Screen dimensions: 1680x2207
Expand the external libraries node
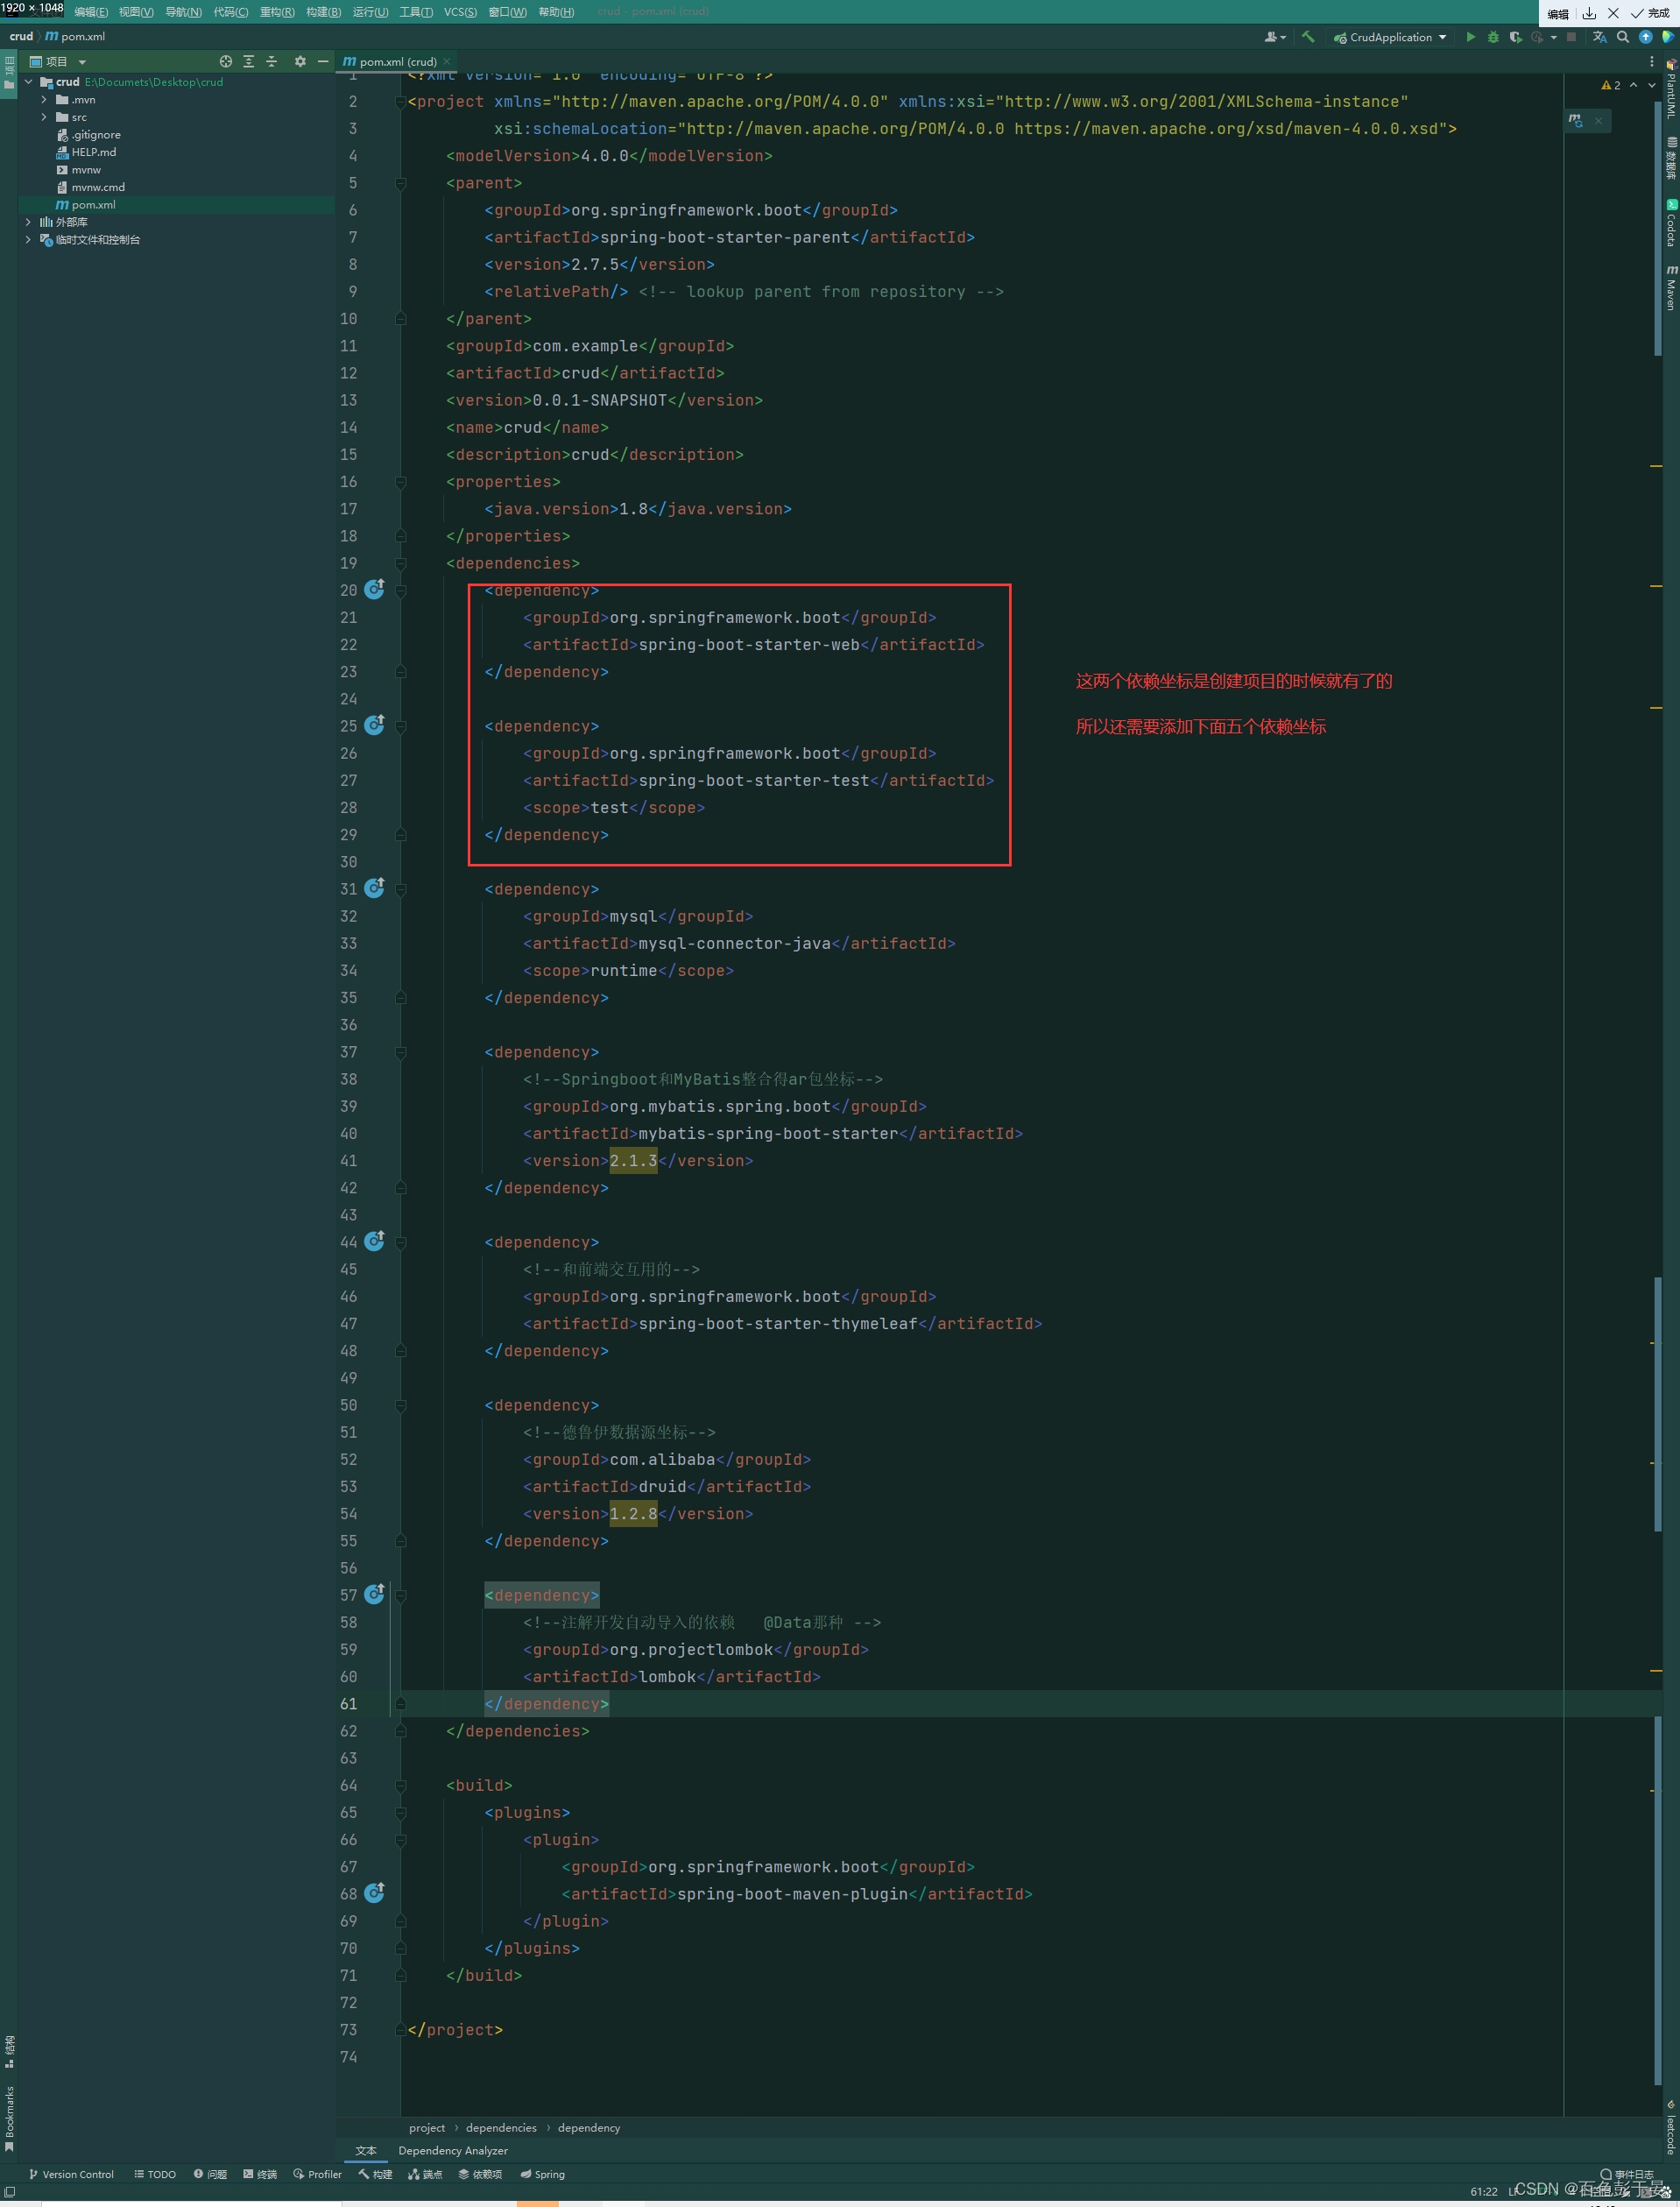(29, 222)
